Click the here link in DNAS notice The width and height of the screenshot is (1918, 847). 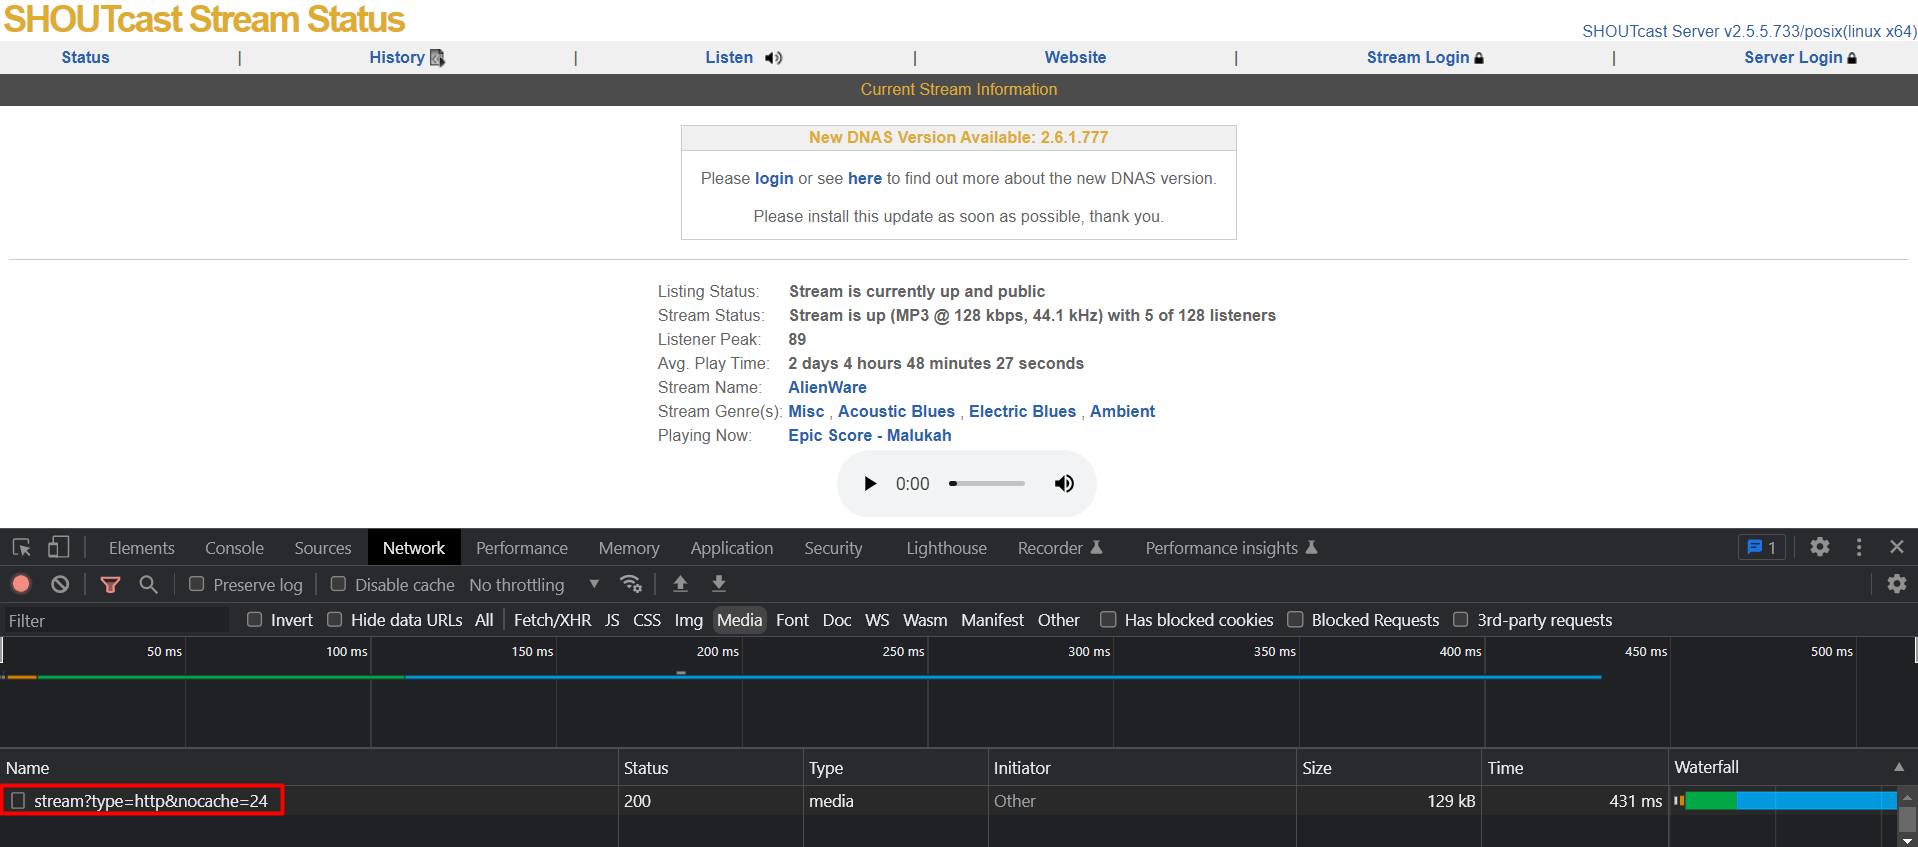click(x=865, y=178)
